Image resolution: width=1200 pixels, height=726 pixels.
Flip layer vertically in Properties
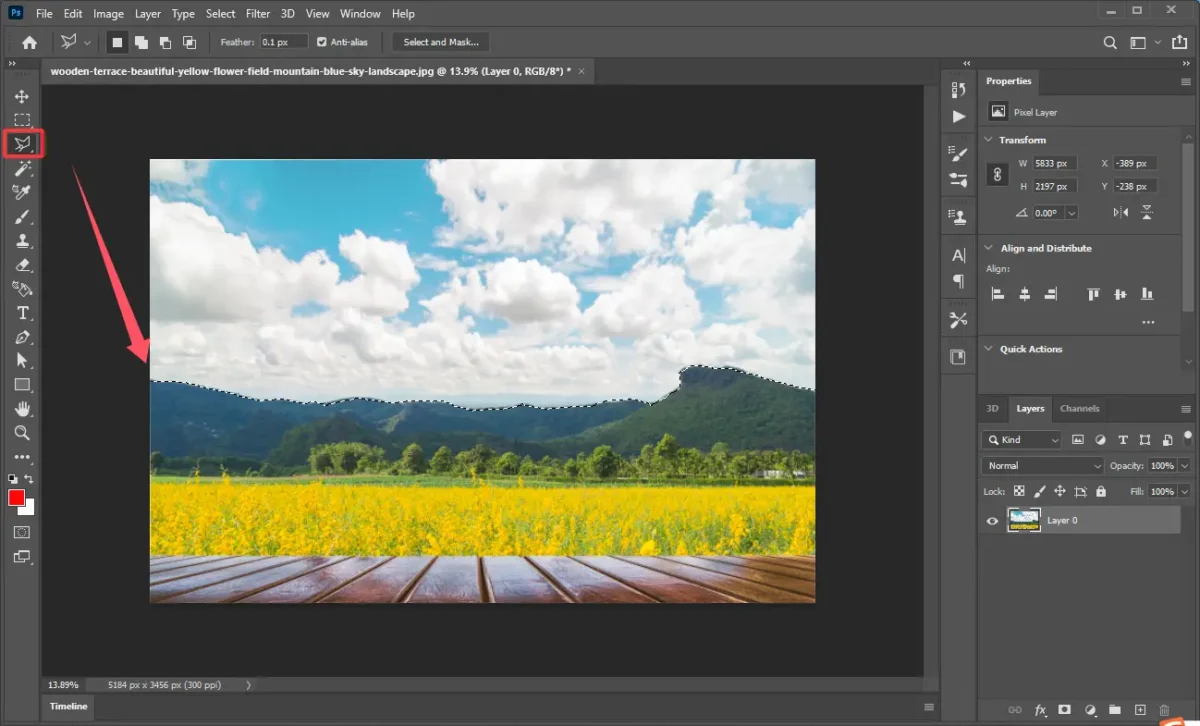click(x=1147, y=213)
